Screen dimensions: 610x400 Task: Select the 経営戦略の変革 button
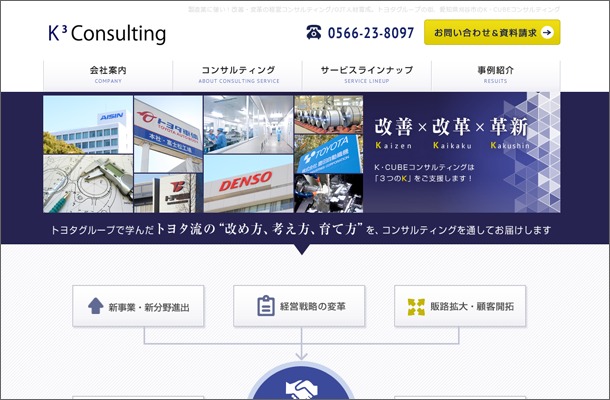click(299, 306)
